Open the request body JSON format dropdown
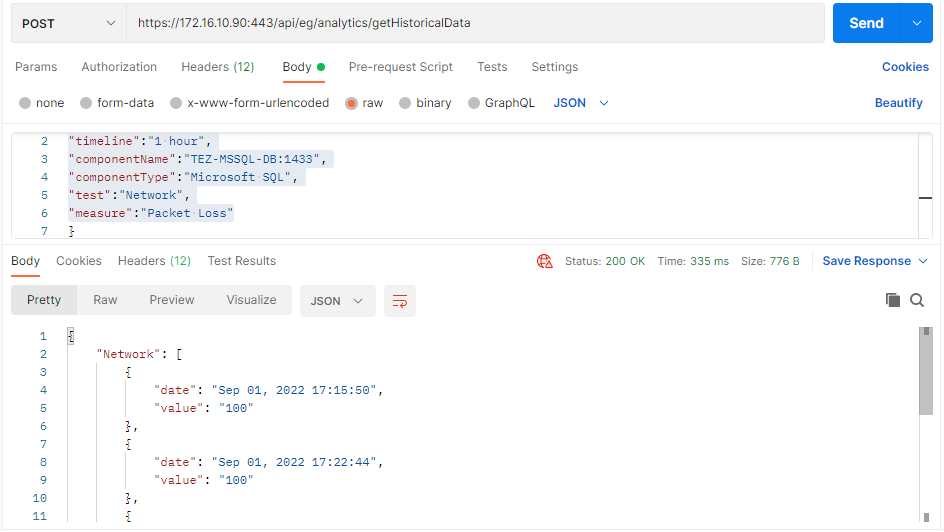The height and width of the screenshot is (532, 944). coord(581,103)
